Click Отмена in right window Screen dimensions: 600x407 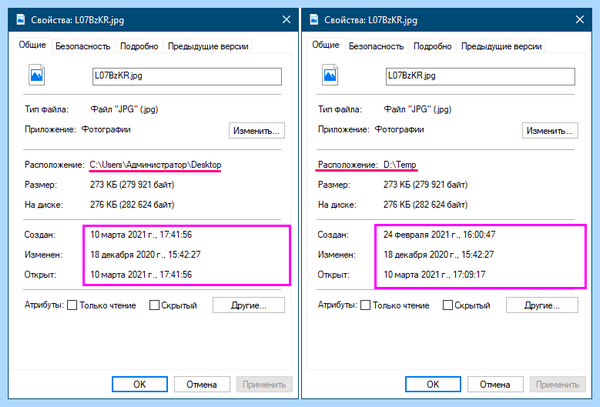click(495, 384)
